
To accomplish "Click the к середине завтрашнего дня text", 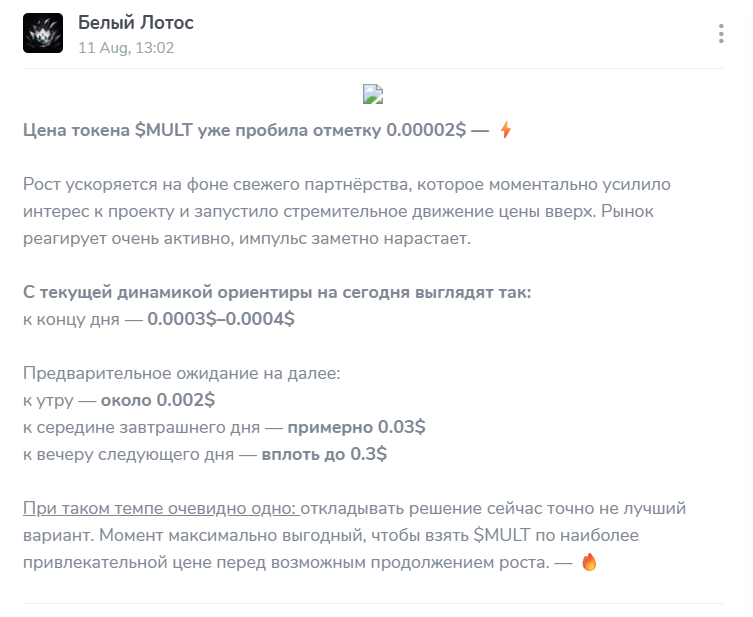I will 141,428.
